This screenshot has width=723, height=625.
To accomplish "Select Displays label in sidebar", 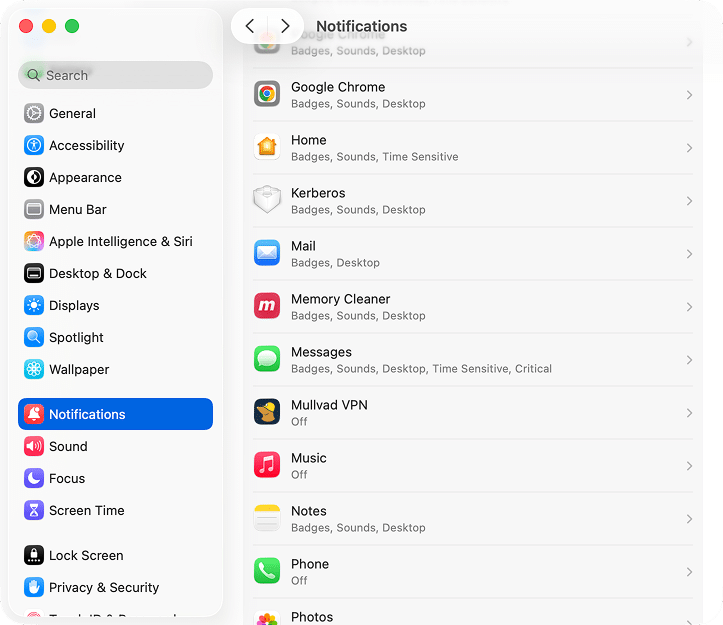I will [x=74, y=305].
